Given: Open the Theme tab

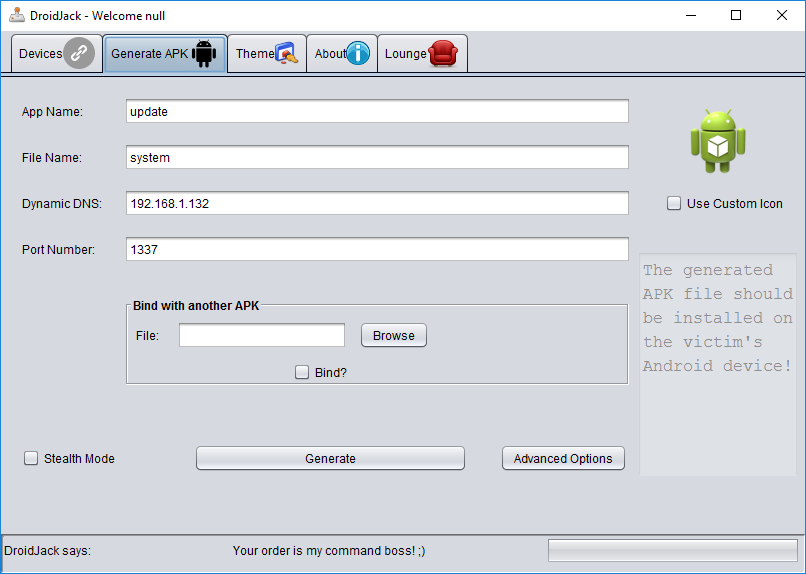Looking at the screenshot, I should coord(267,53).
